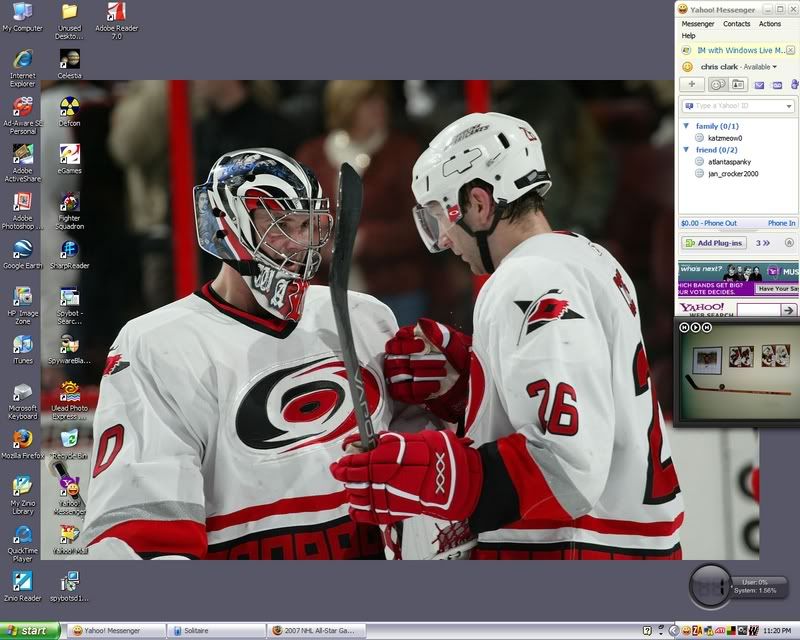Select the Mozilla Firefox desktop icon

21,440
